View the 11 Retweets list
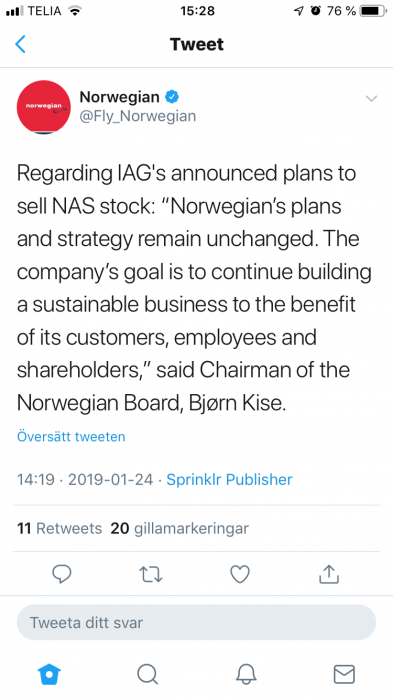The height and width of the screenshot is (700, 393). 59,528
